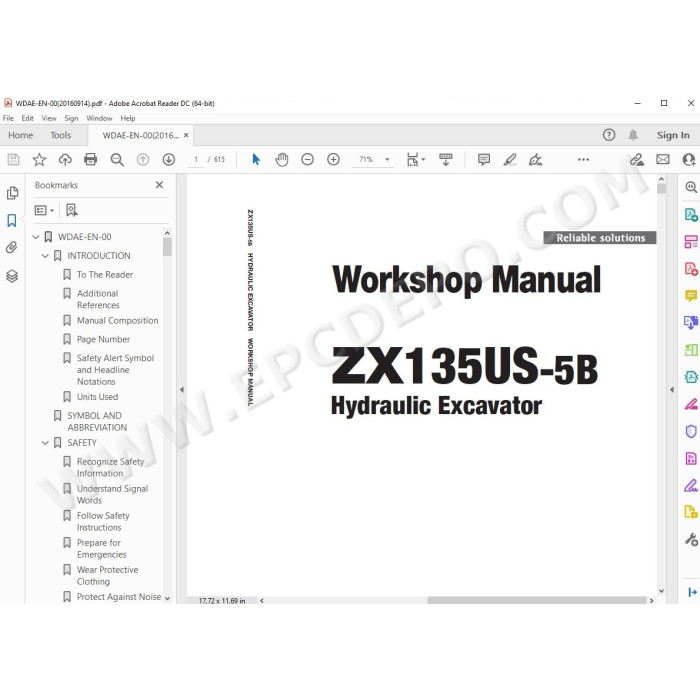The height and width of the screenshot is (700, 700).
Task: Open right pane search zoom icon
Action: pos(691,187)
